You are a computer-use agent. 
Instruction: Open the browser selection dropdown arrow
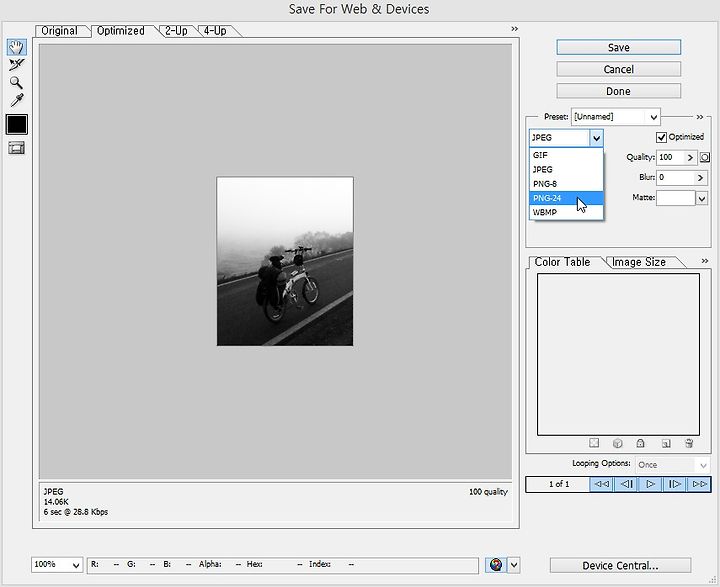[x=514, y=565]
